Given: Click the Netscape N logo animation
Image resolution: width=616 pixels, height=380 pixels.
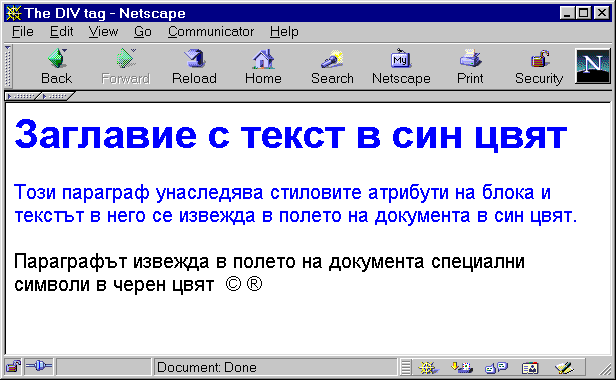Looking at the screenshot, I should point(592,66).
